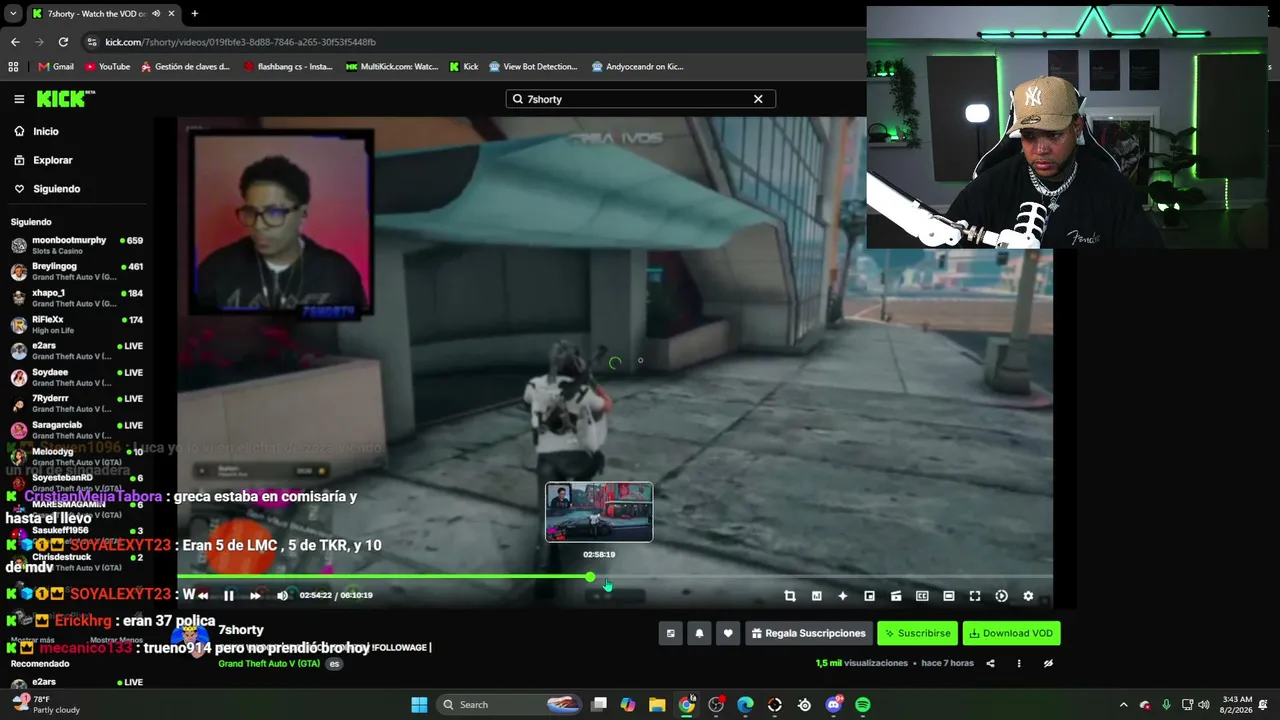Image resolution: width=1280 pixels, height=720 pixels.
Task: Enter fullscreen in the video player
Action: [x=975, y=596]
